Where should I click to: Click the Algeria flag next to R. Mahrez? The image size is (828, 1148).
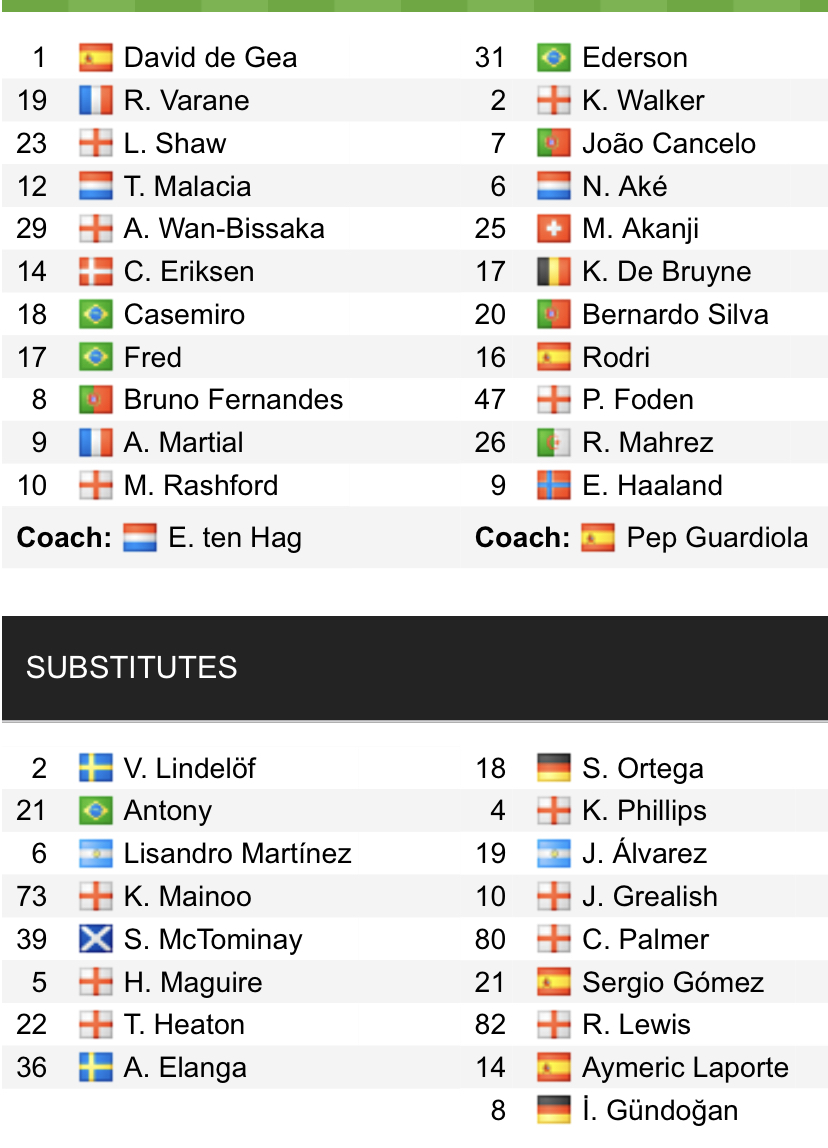click(x=553, y=443)
